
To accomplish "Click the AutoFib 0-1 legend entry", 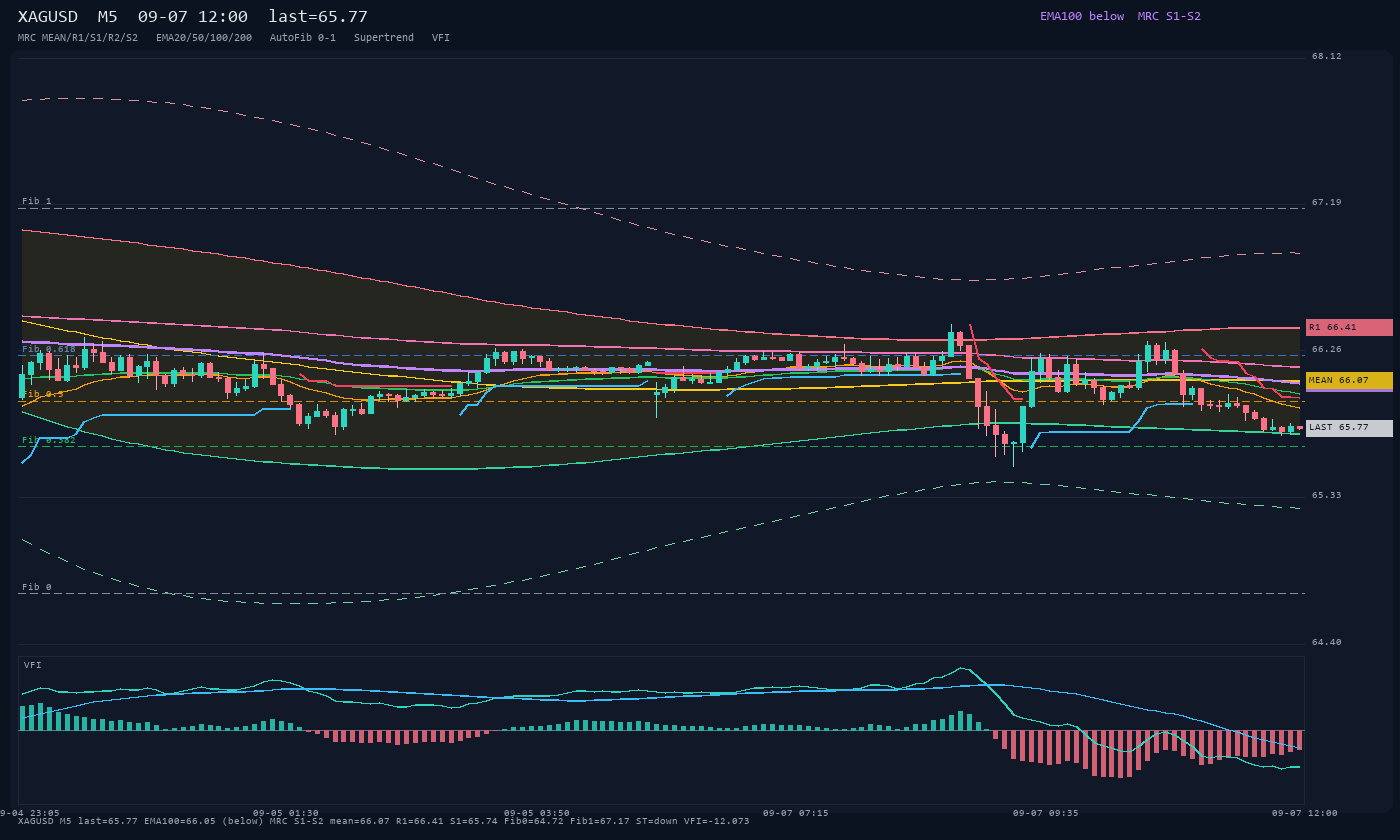I will pyautogui.click(x=303, y=38).
